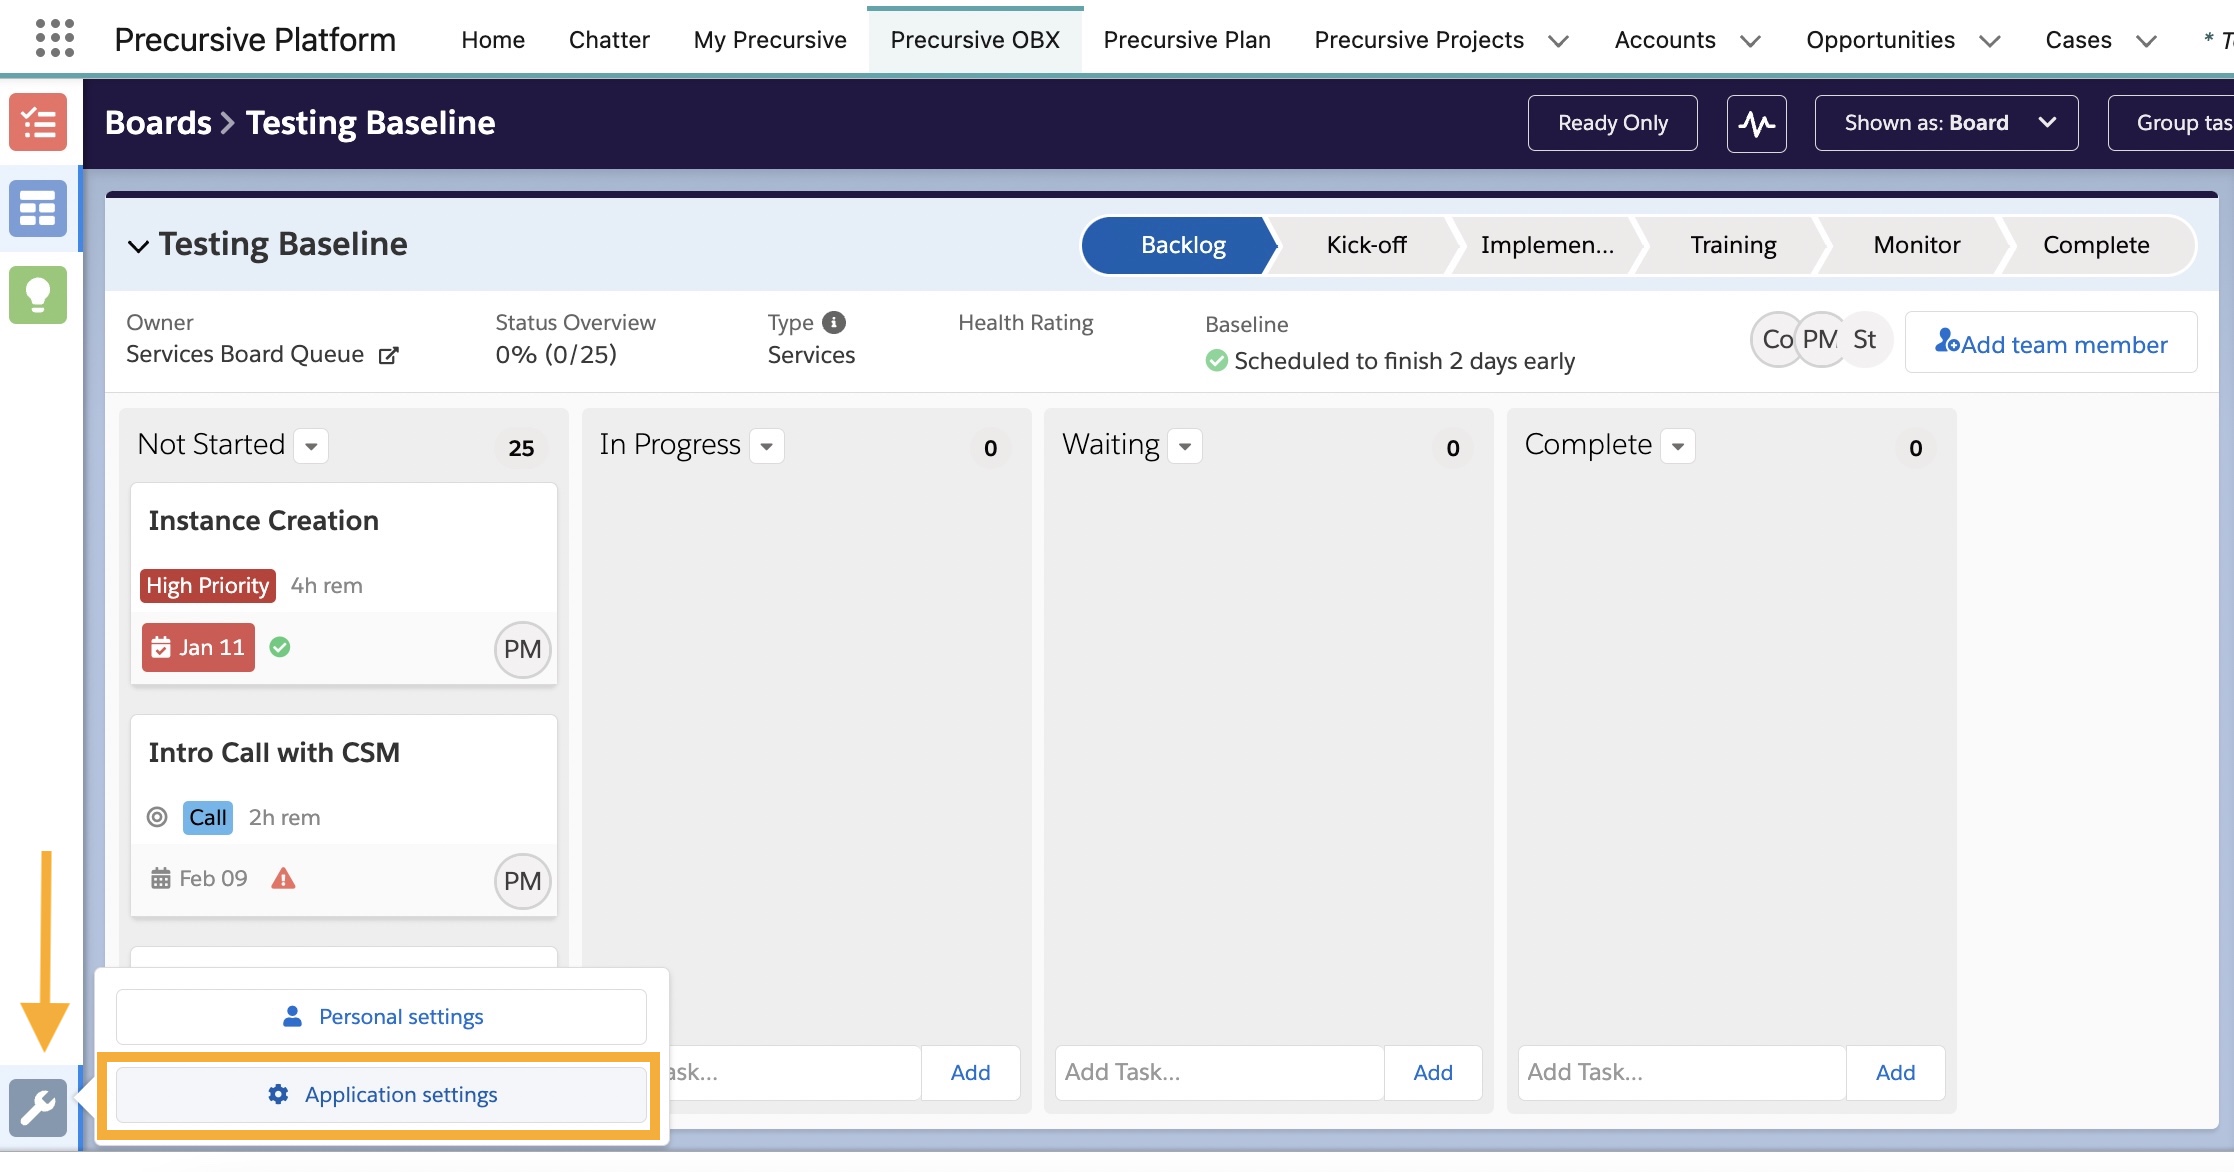This screenshot has width=2234, height=1172.
Task: Open the Instance Creation task card
Action: tap(343, 584)
